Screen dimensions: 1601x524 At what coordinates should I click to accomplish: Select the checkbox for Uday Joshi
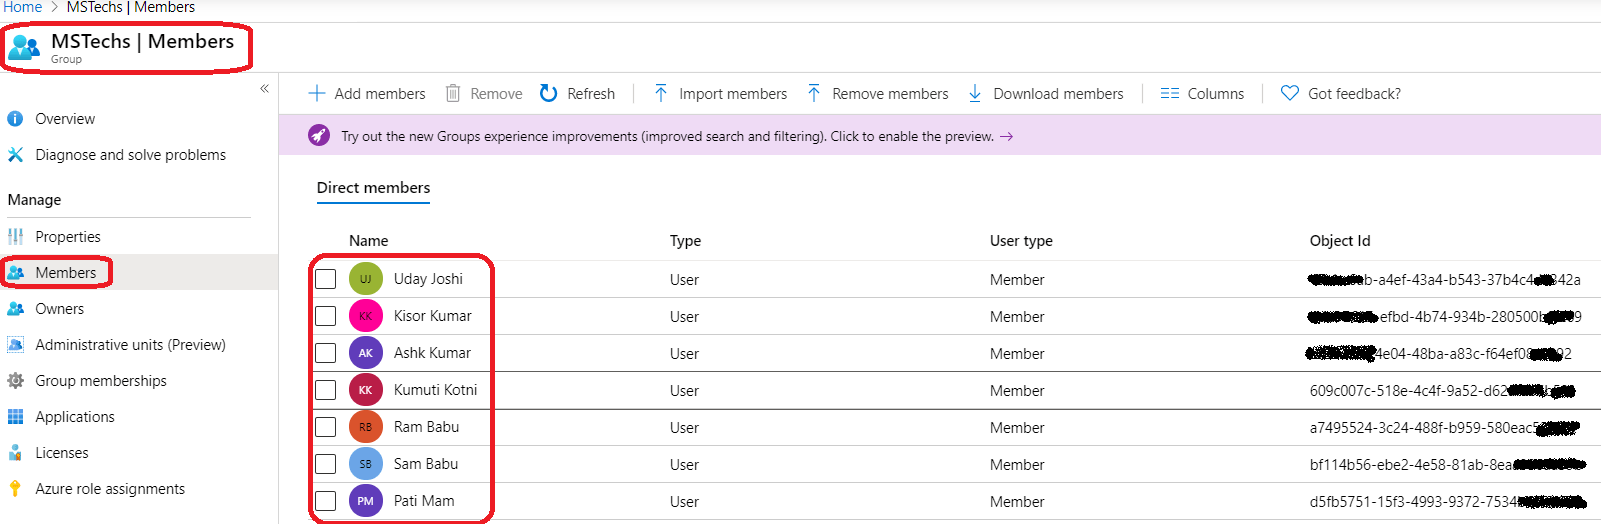pyautogui.click(x=326, y=279)
